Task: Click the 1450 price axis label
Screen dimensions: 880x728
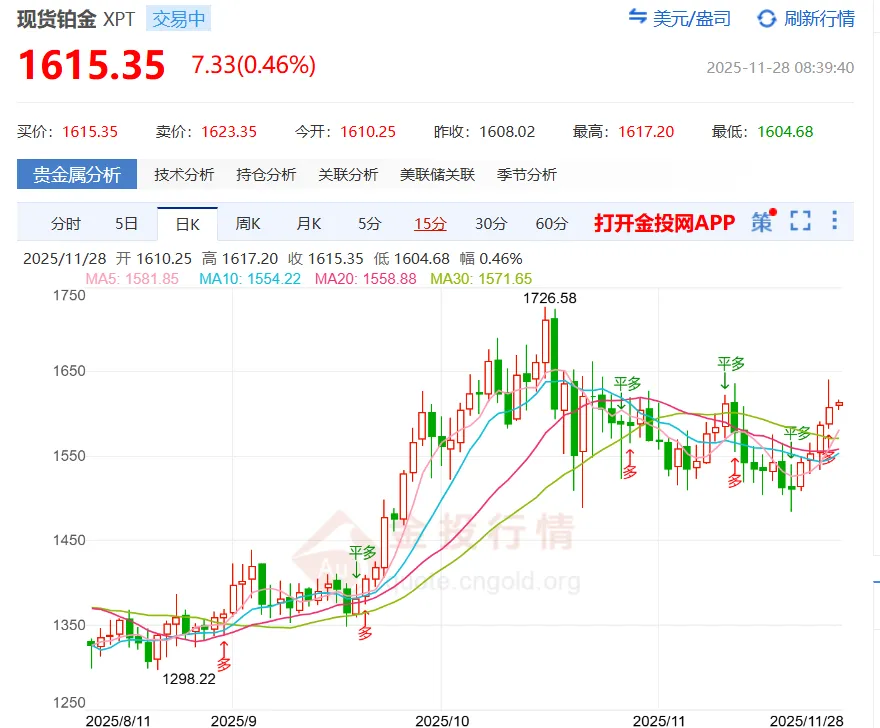Action: (x=69, y=540)
